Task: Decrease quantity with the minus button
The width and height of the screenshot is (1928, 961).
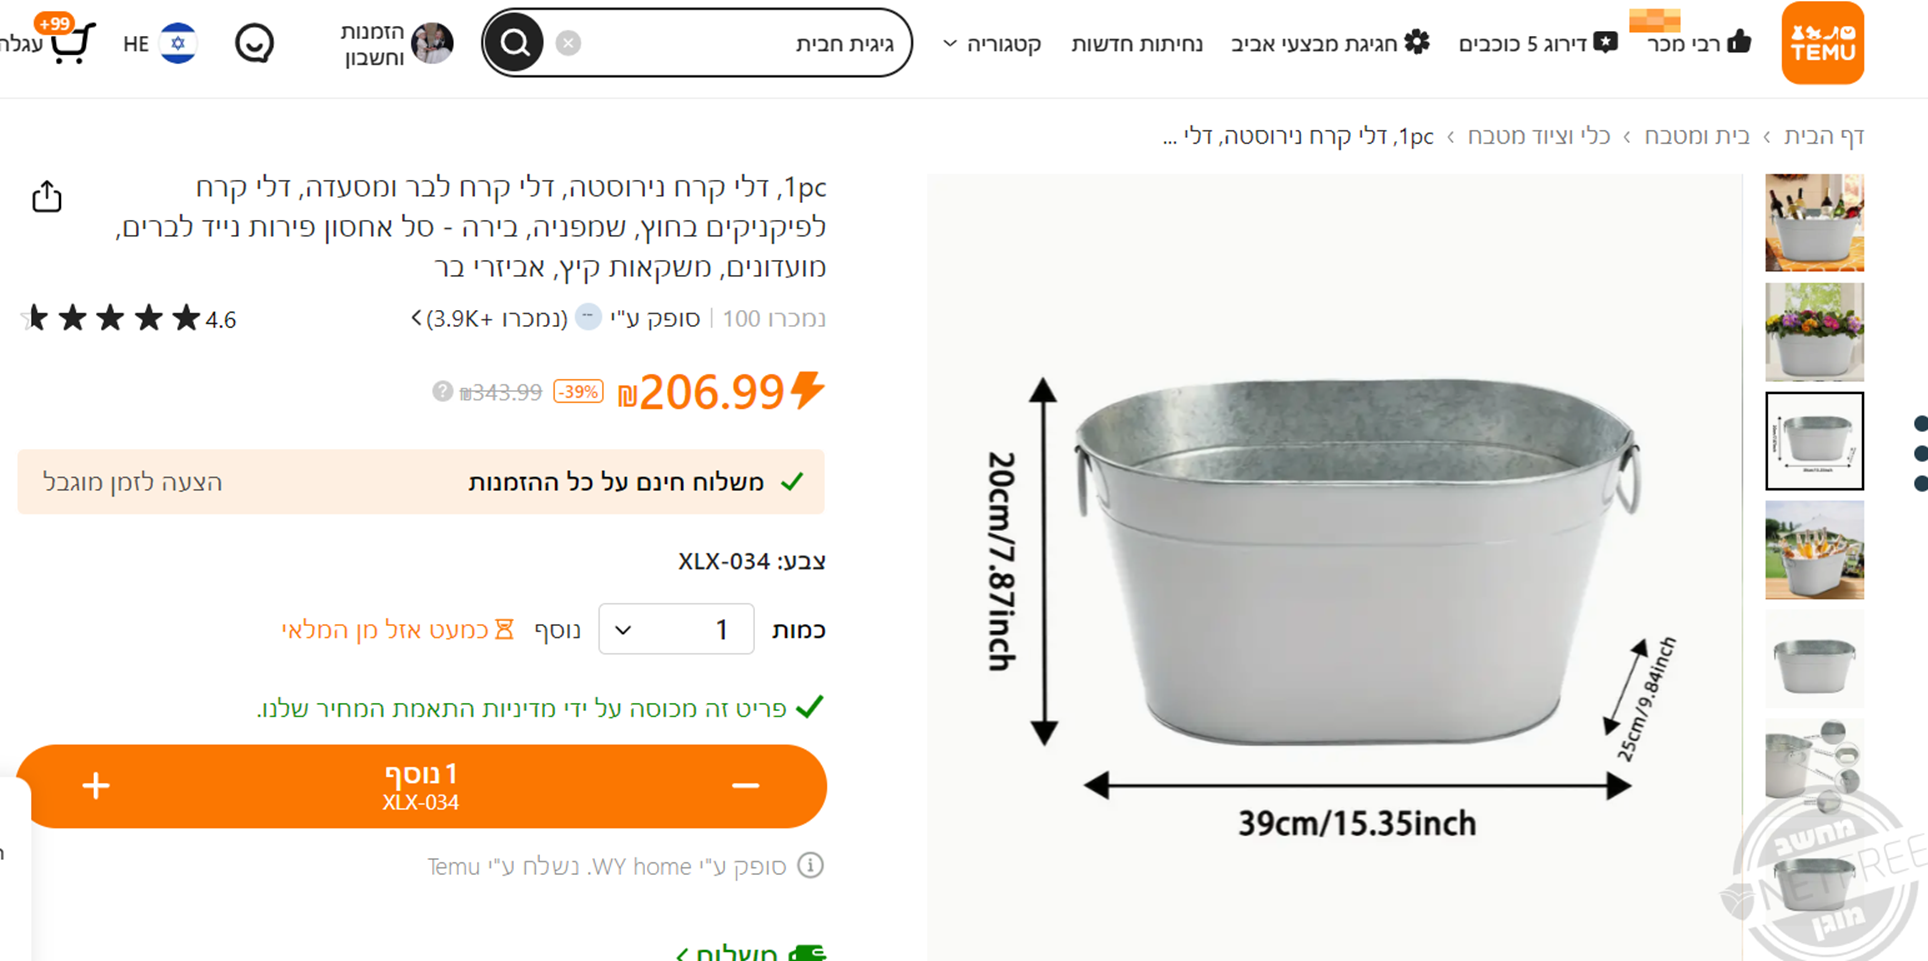Action: [745, 786]
